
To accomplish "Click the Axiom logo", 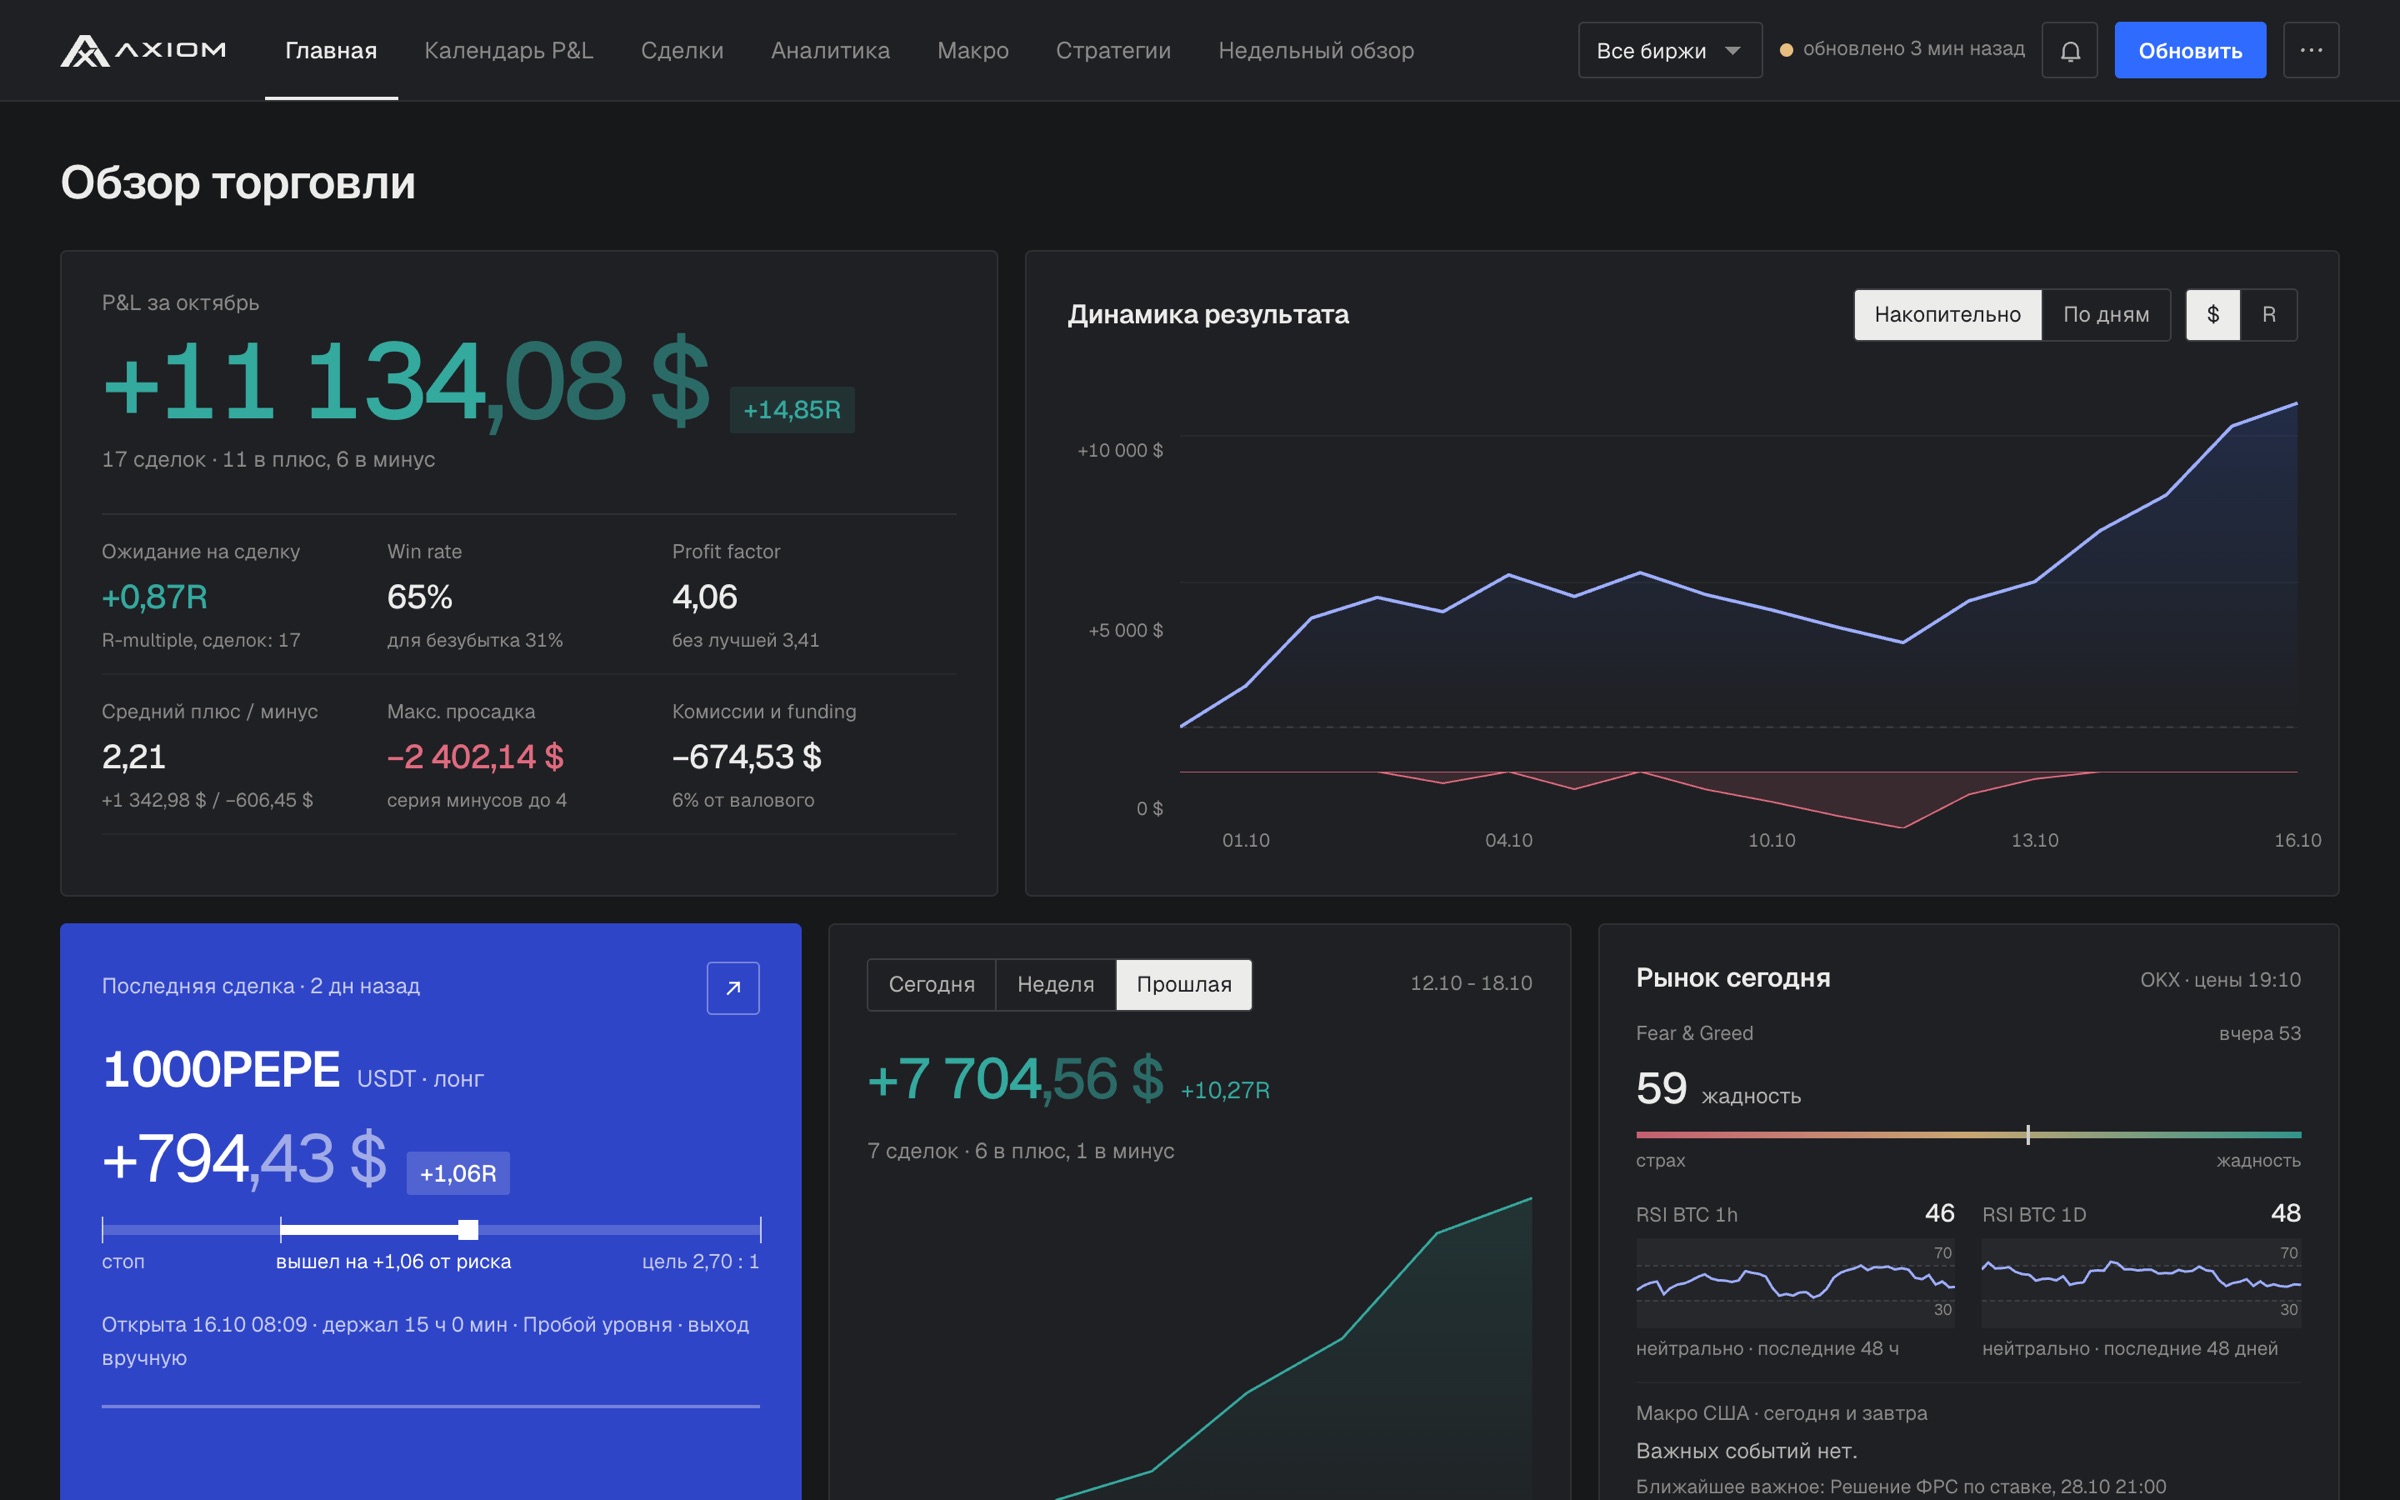I will point(143,50).
